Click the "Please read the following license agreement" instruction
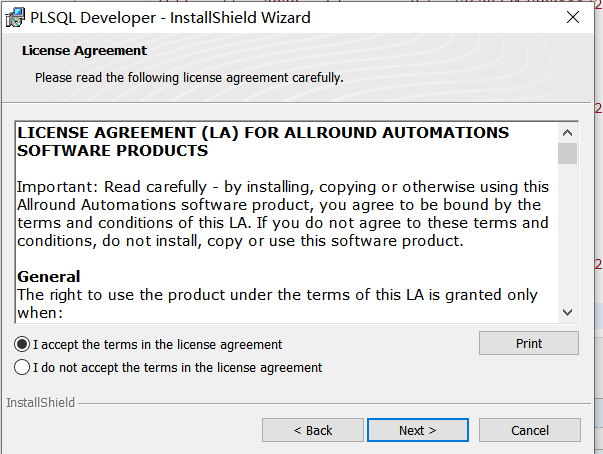This screenshot has height=454, width=603. (x=189, y=77)
